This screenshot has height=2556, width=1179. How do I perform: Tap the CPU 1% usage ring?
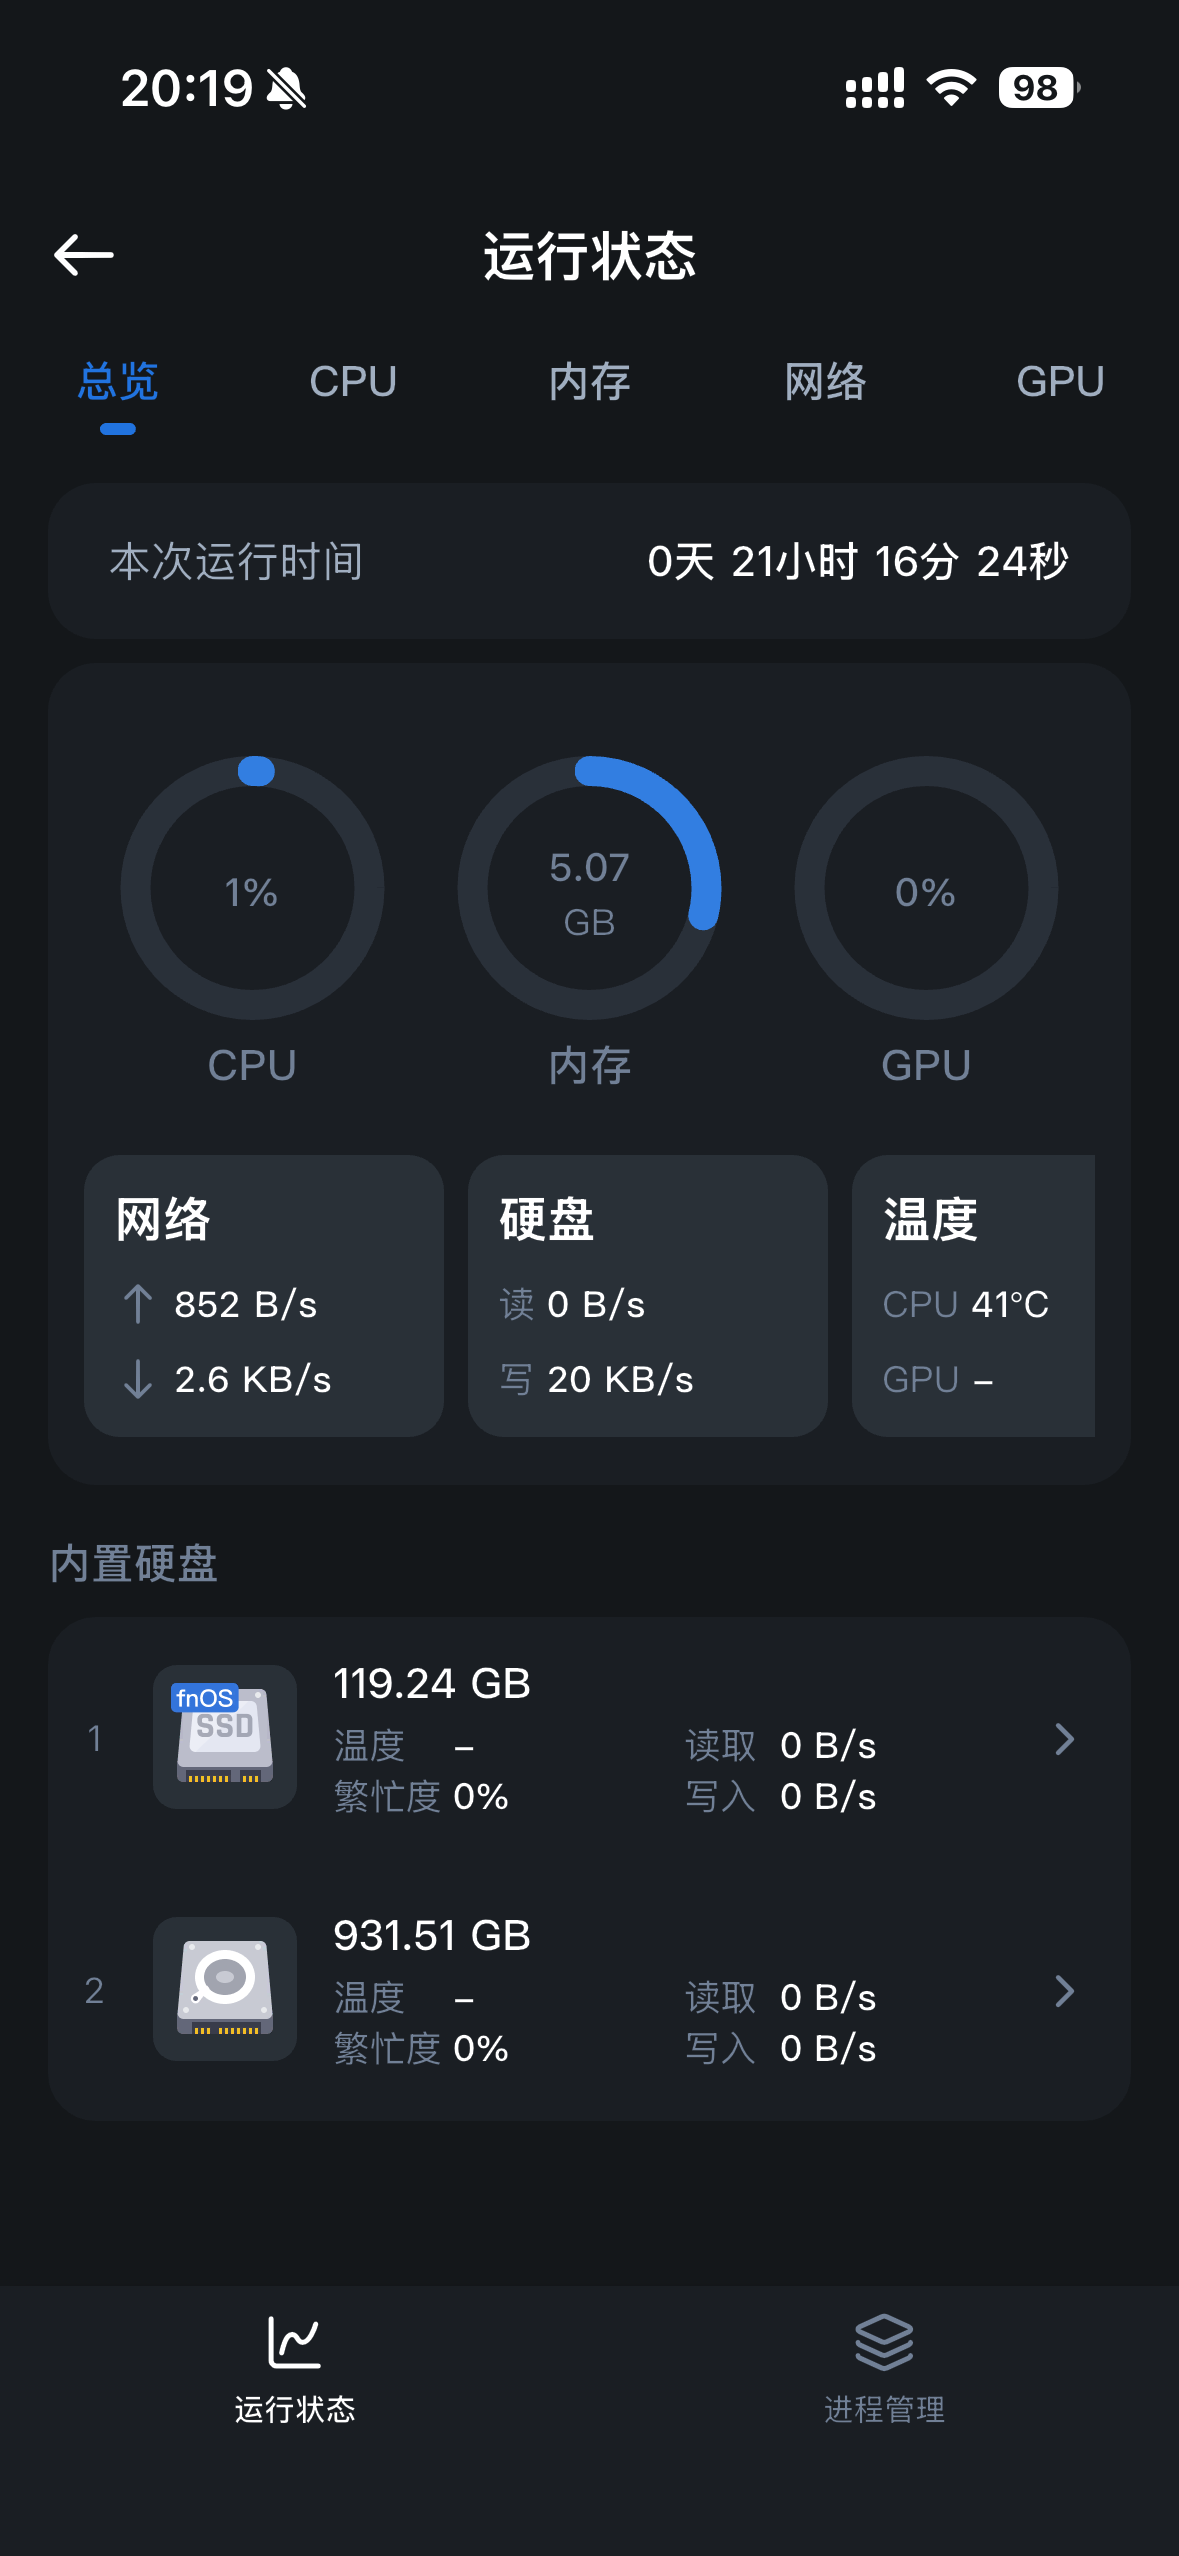pos(252,888)
